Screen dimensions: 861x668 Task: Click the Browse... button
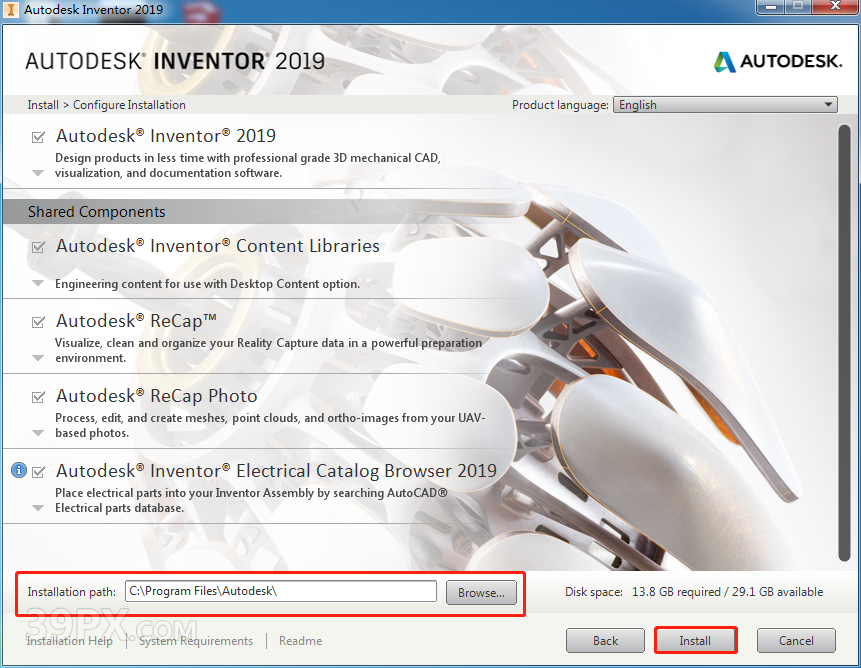(482, 592)
